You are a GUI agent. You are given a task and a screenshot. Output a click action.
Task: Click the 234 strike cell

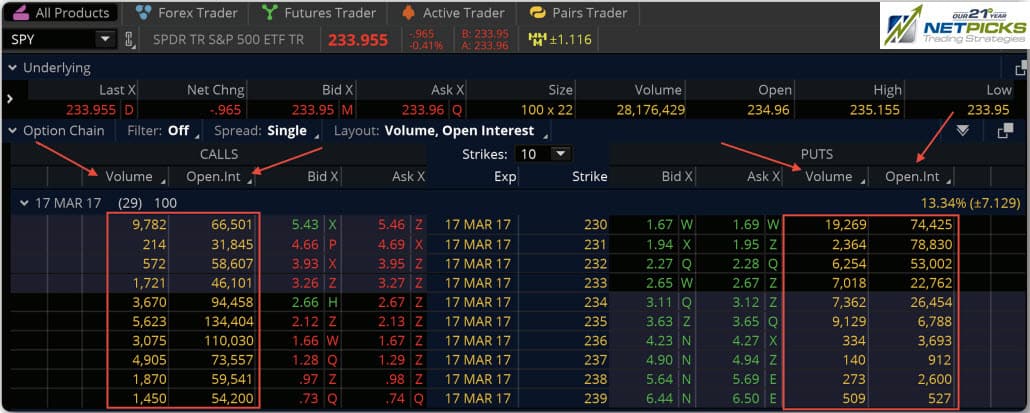click(x=596, y=302)
